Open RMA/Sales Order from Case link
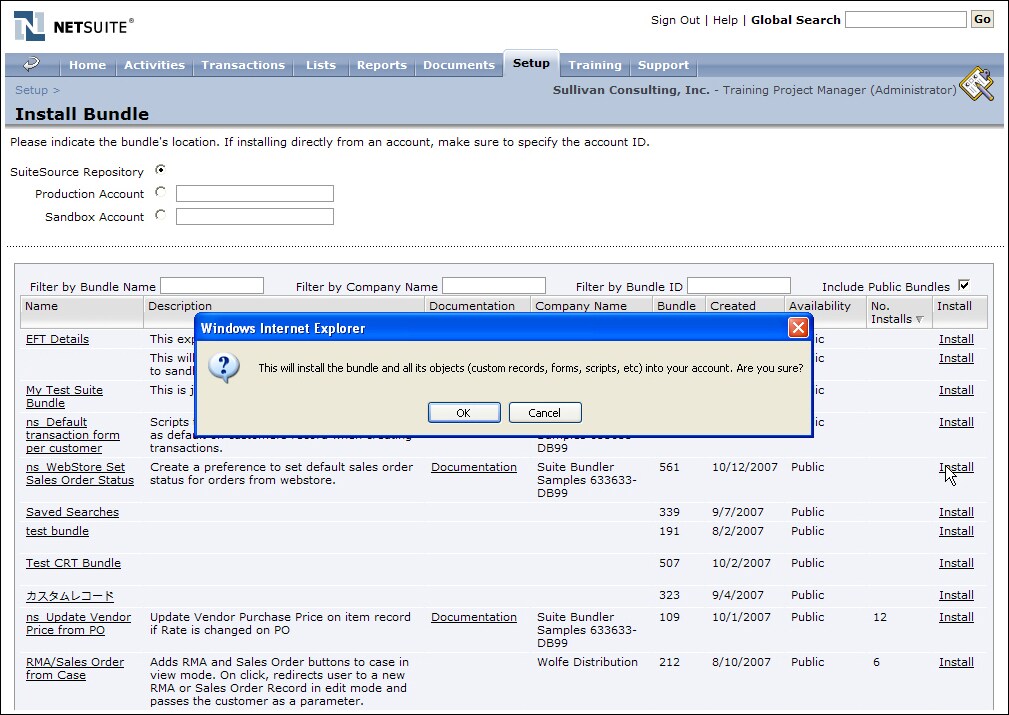This screenshot has height=715, width=1009. tap(75, 669)
